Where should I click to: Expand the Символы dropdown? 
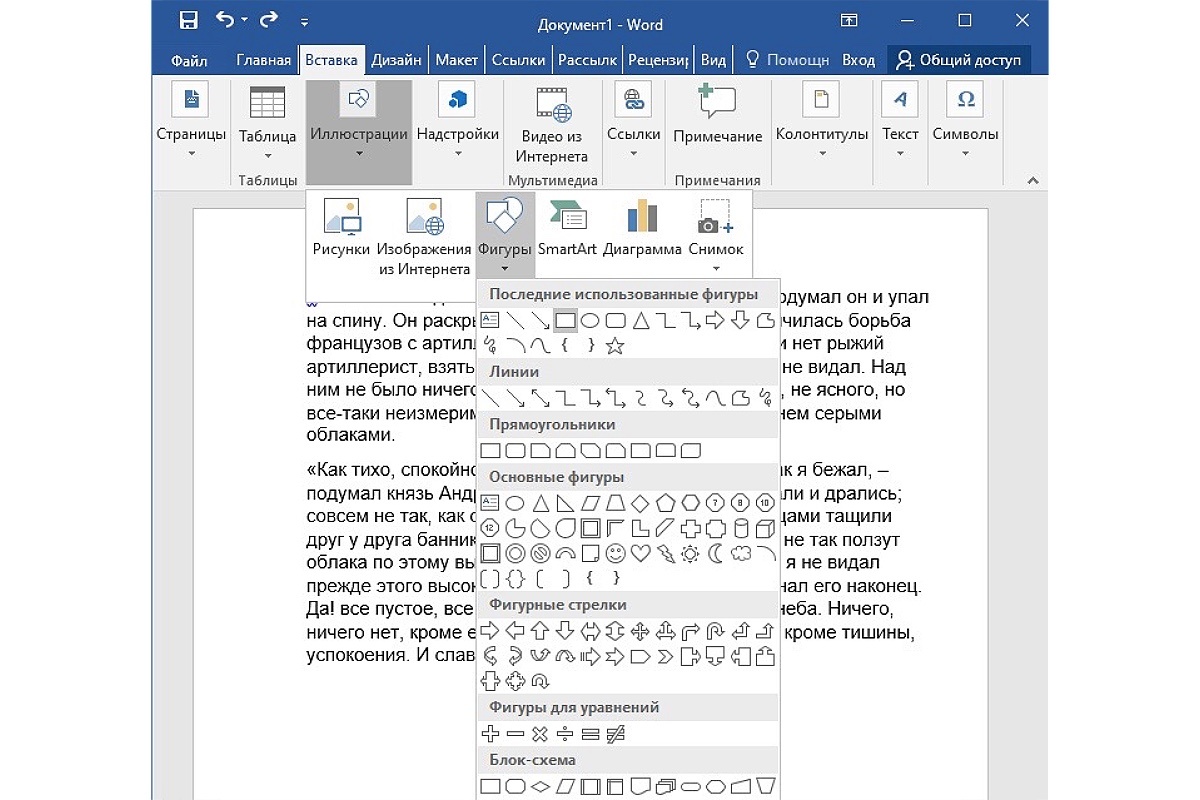965,120
